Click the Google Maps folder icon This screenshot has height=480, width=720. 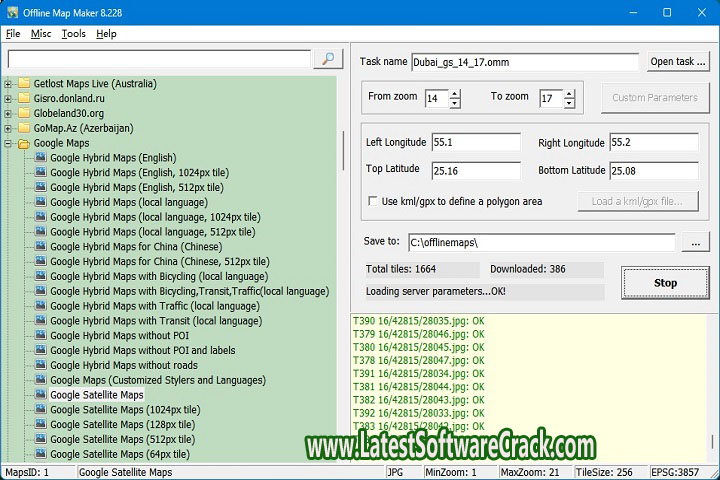[23, 143]
